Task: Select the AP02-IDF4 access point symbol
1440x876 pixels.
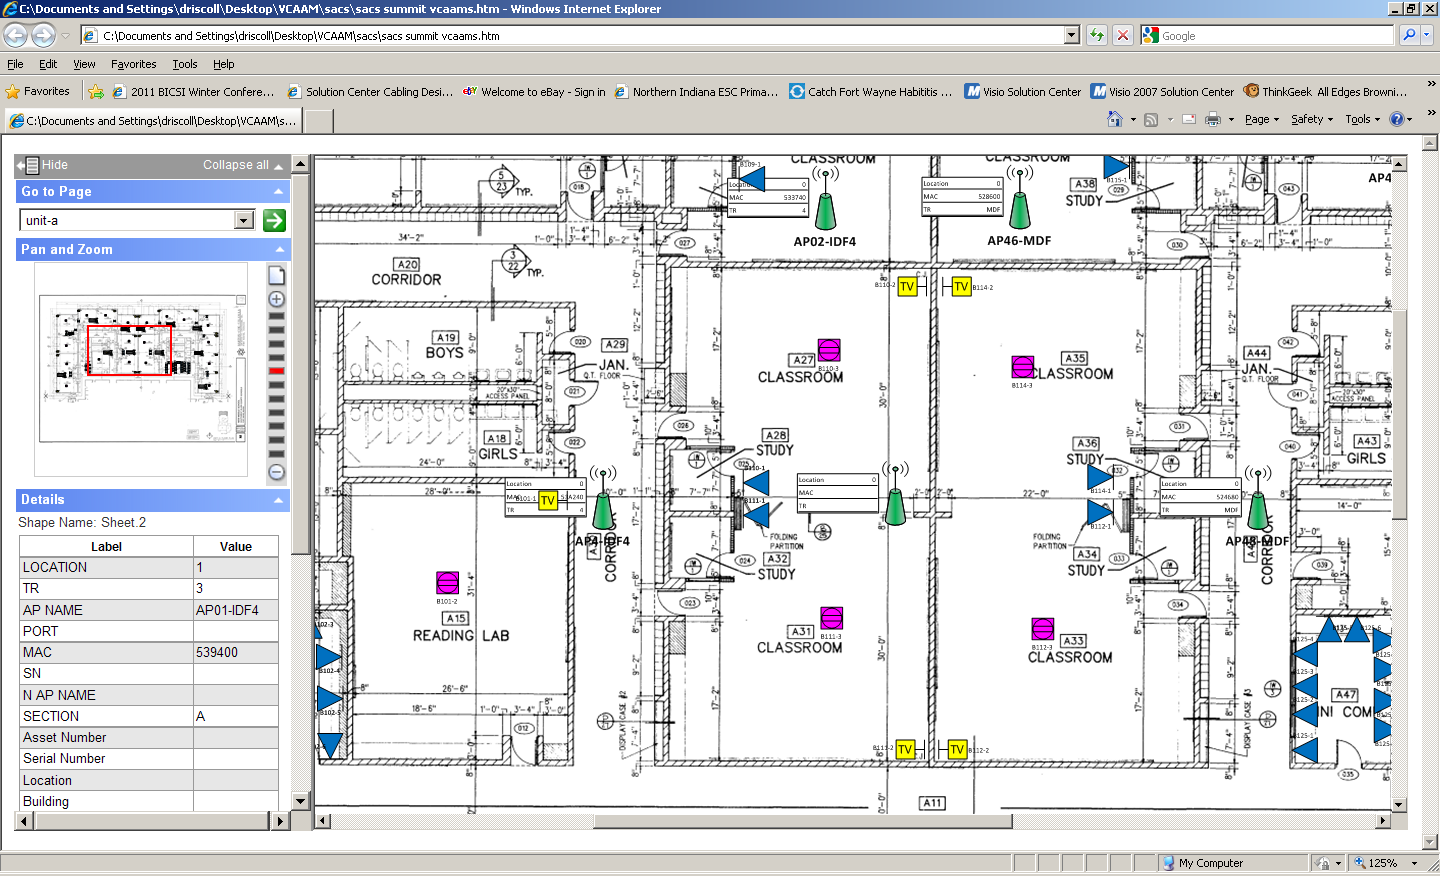Action: click(825, 198)
